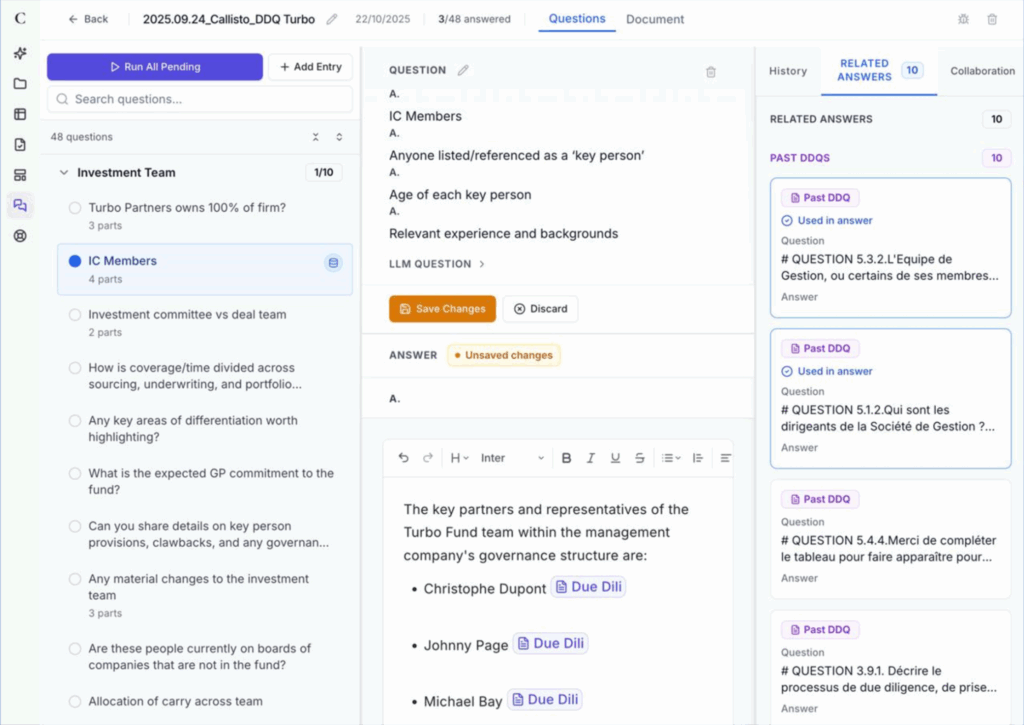The height and width of the screenshot is (725, 1024).
Task: Open the Inter font dropdown
Action: [512, 458]
